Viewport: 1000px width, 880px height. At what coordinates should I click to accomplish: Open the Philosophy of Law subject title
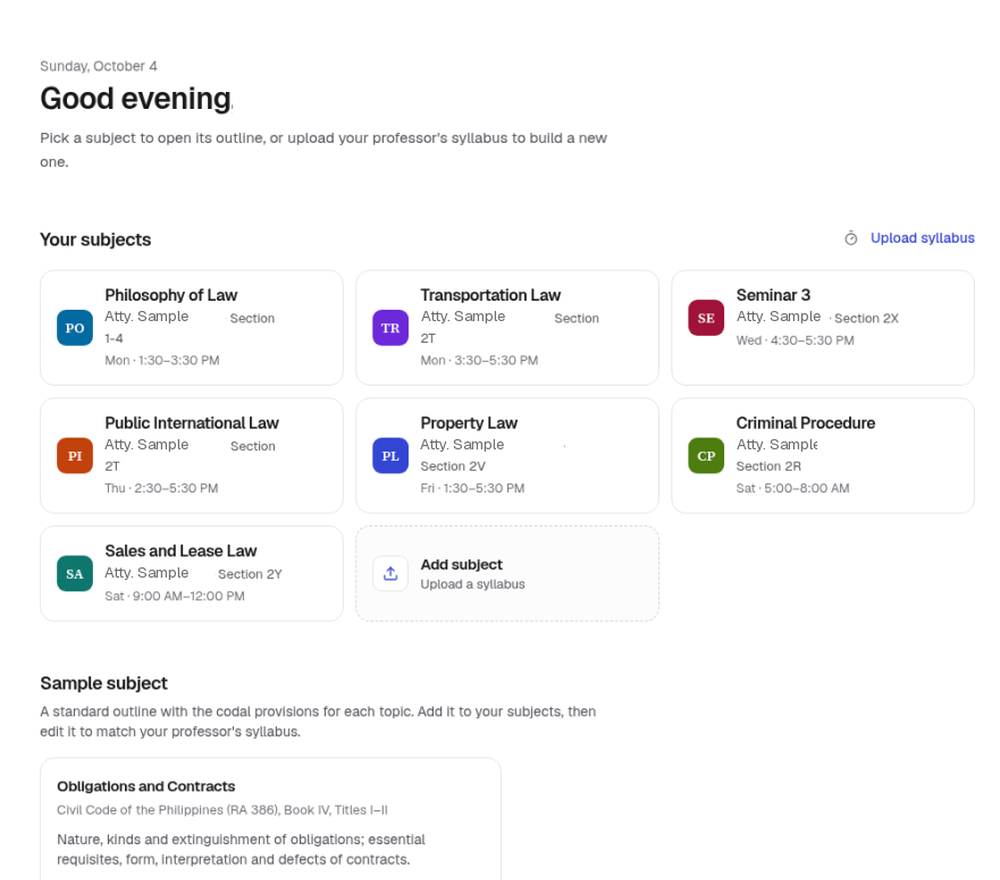[x=171, y=295]
